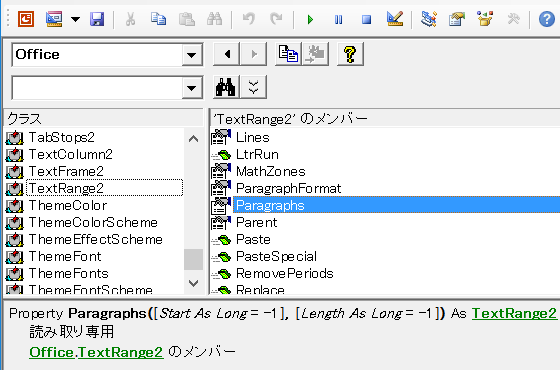Undo the last action
Viewport: 560px width, 370px height.
[x=249, y=19]
